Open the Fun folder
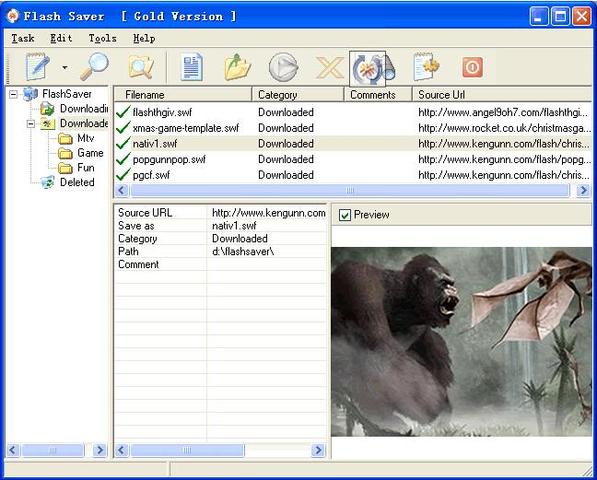Image resolution: width=597 pixels, height=480 pixels. click(x=86, y=167)
